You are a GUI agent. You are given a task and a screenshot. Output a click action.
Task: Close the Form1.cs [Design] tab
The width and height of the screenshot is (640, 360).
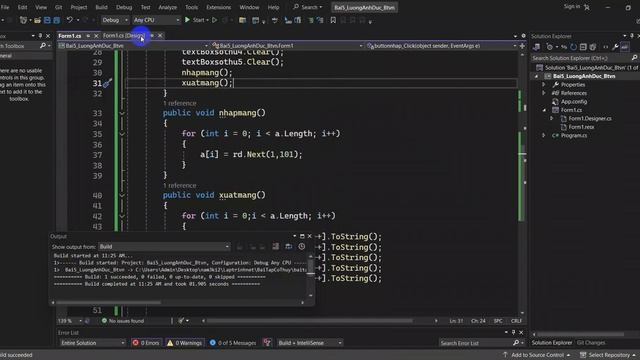160,36
